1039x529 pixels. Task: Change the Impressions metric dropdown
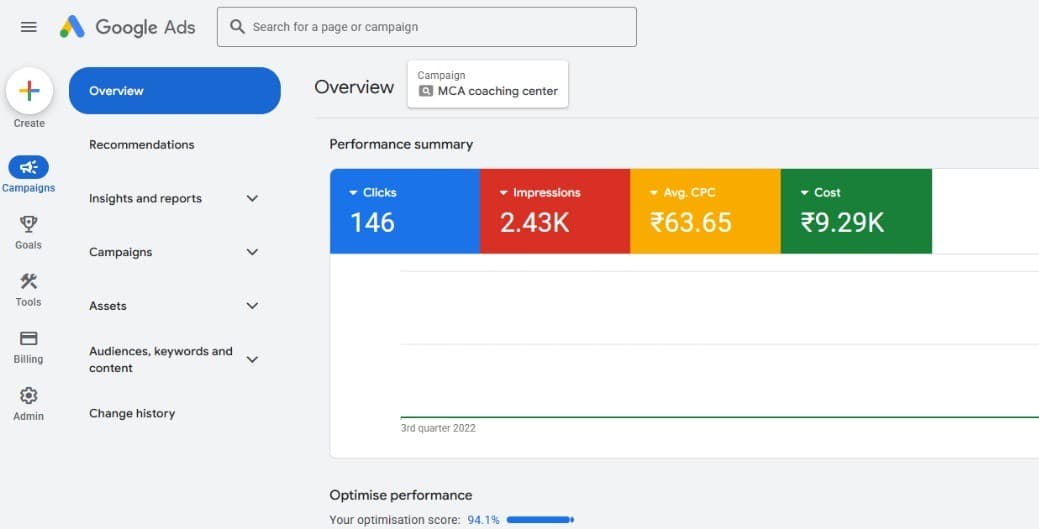coord(503,193)
